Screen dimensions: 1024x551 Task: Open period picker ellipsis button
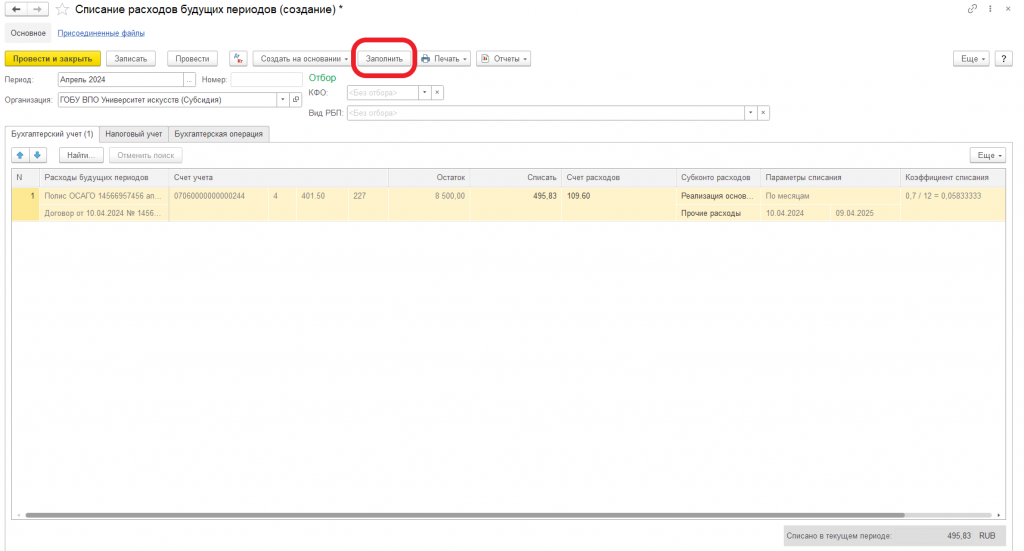pos(189,80)
